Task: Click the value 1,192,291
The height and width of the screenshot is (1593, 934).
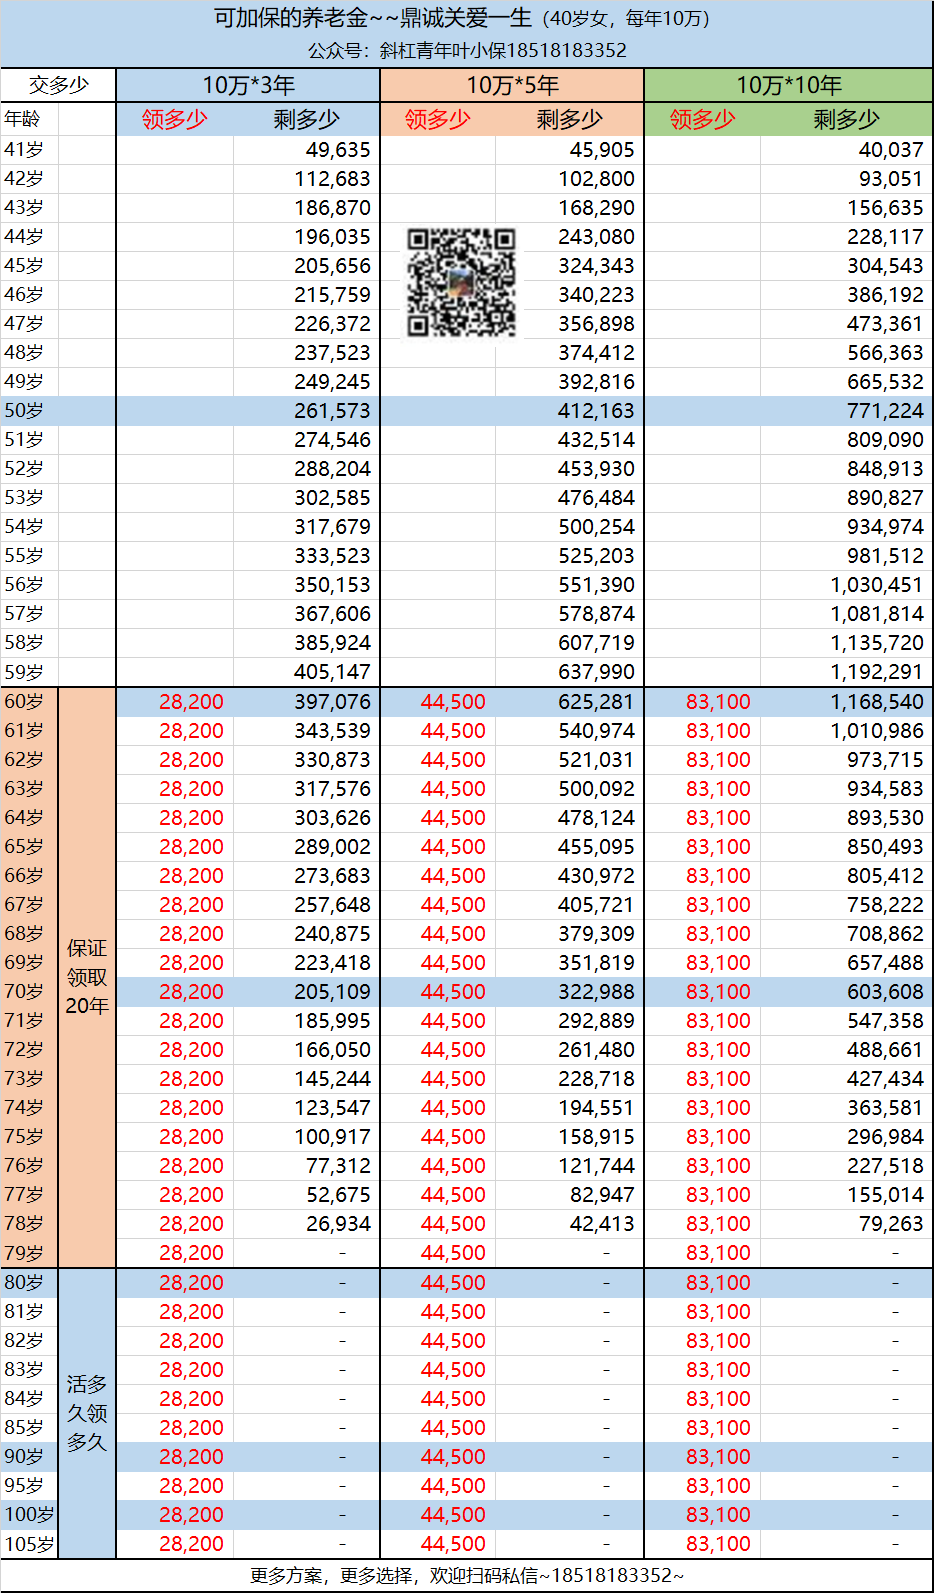Action: 877,672
